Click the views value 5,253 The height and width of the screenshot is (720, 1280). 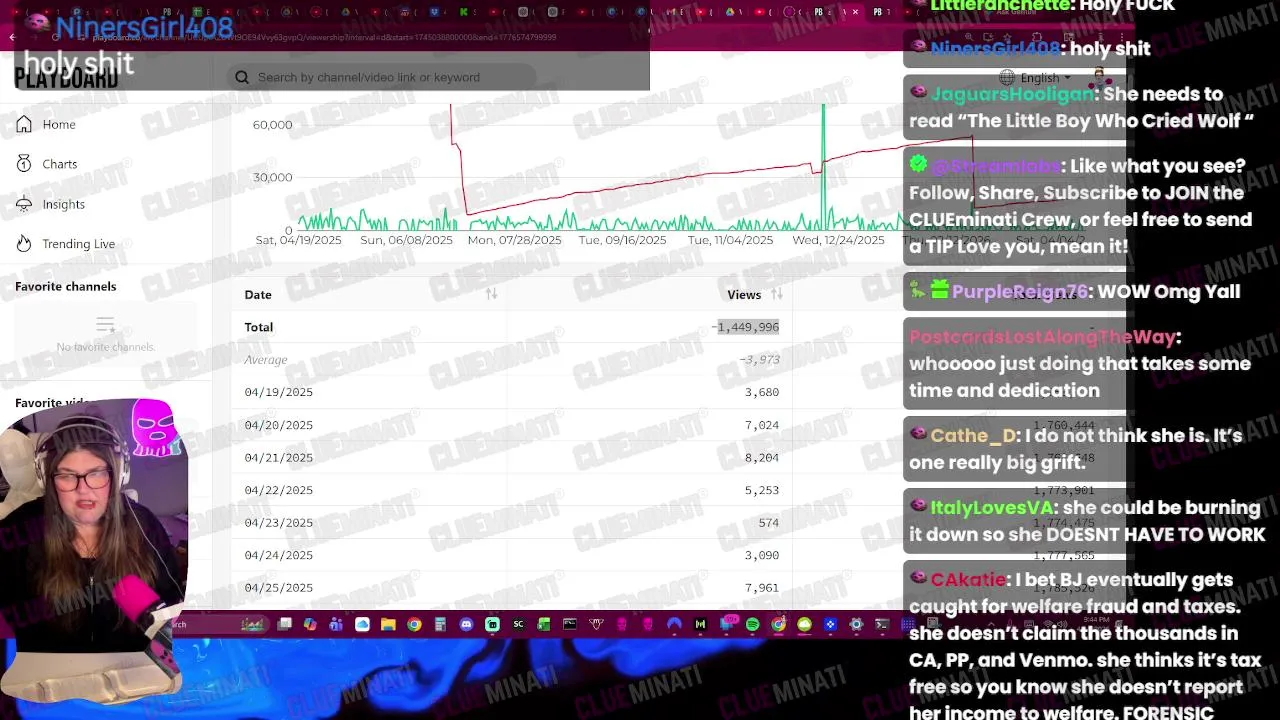click(762, 490)
